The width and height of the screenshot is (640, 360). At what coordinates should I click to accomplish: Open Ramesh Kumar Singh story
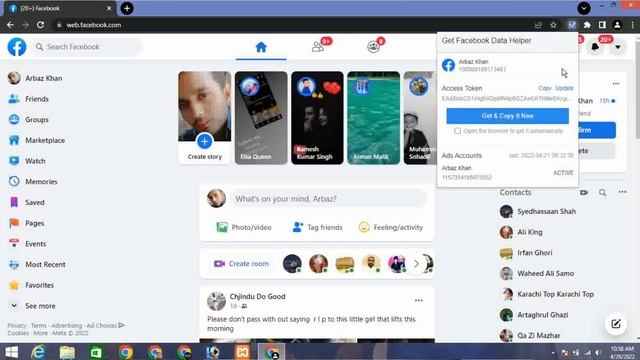317,118
